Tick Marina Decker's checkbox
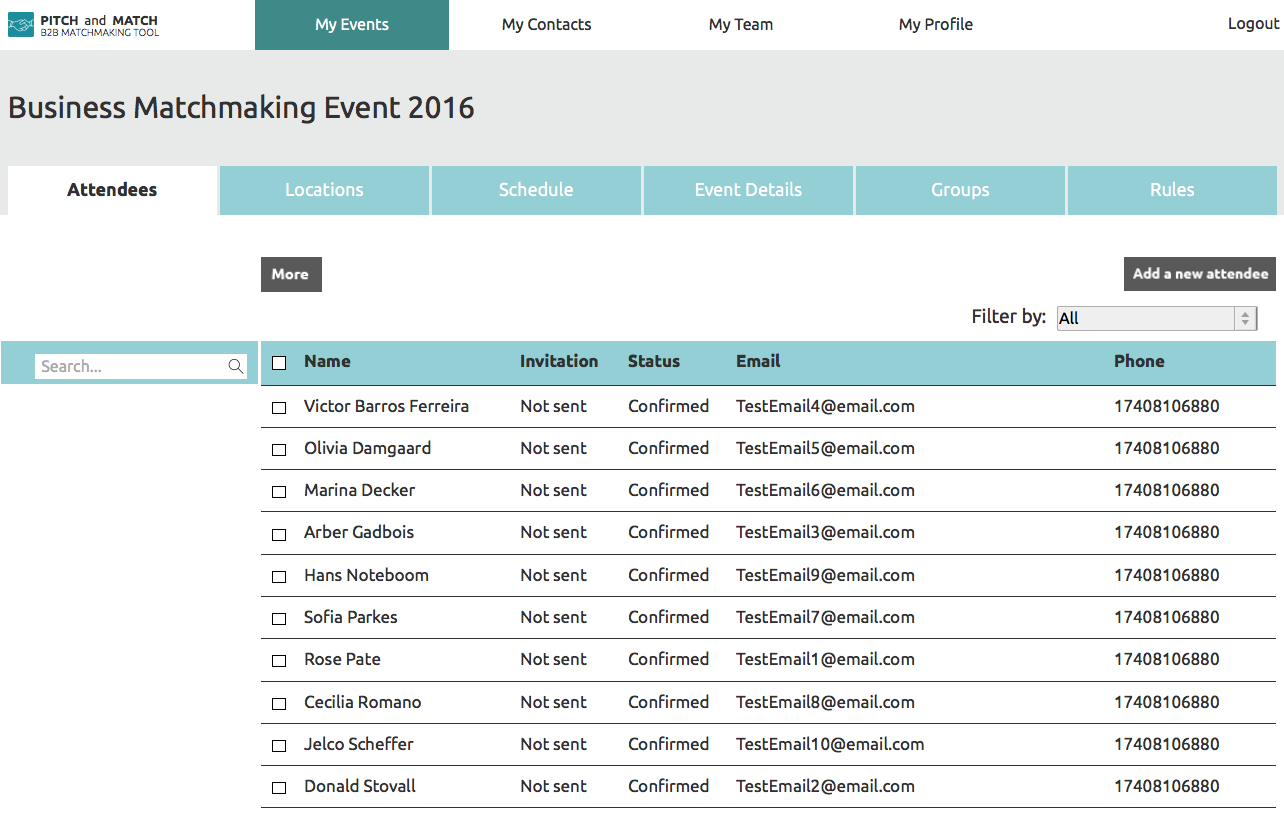1284x817 pixels. (x=279, y=492)
